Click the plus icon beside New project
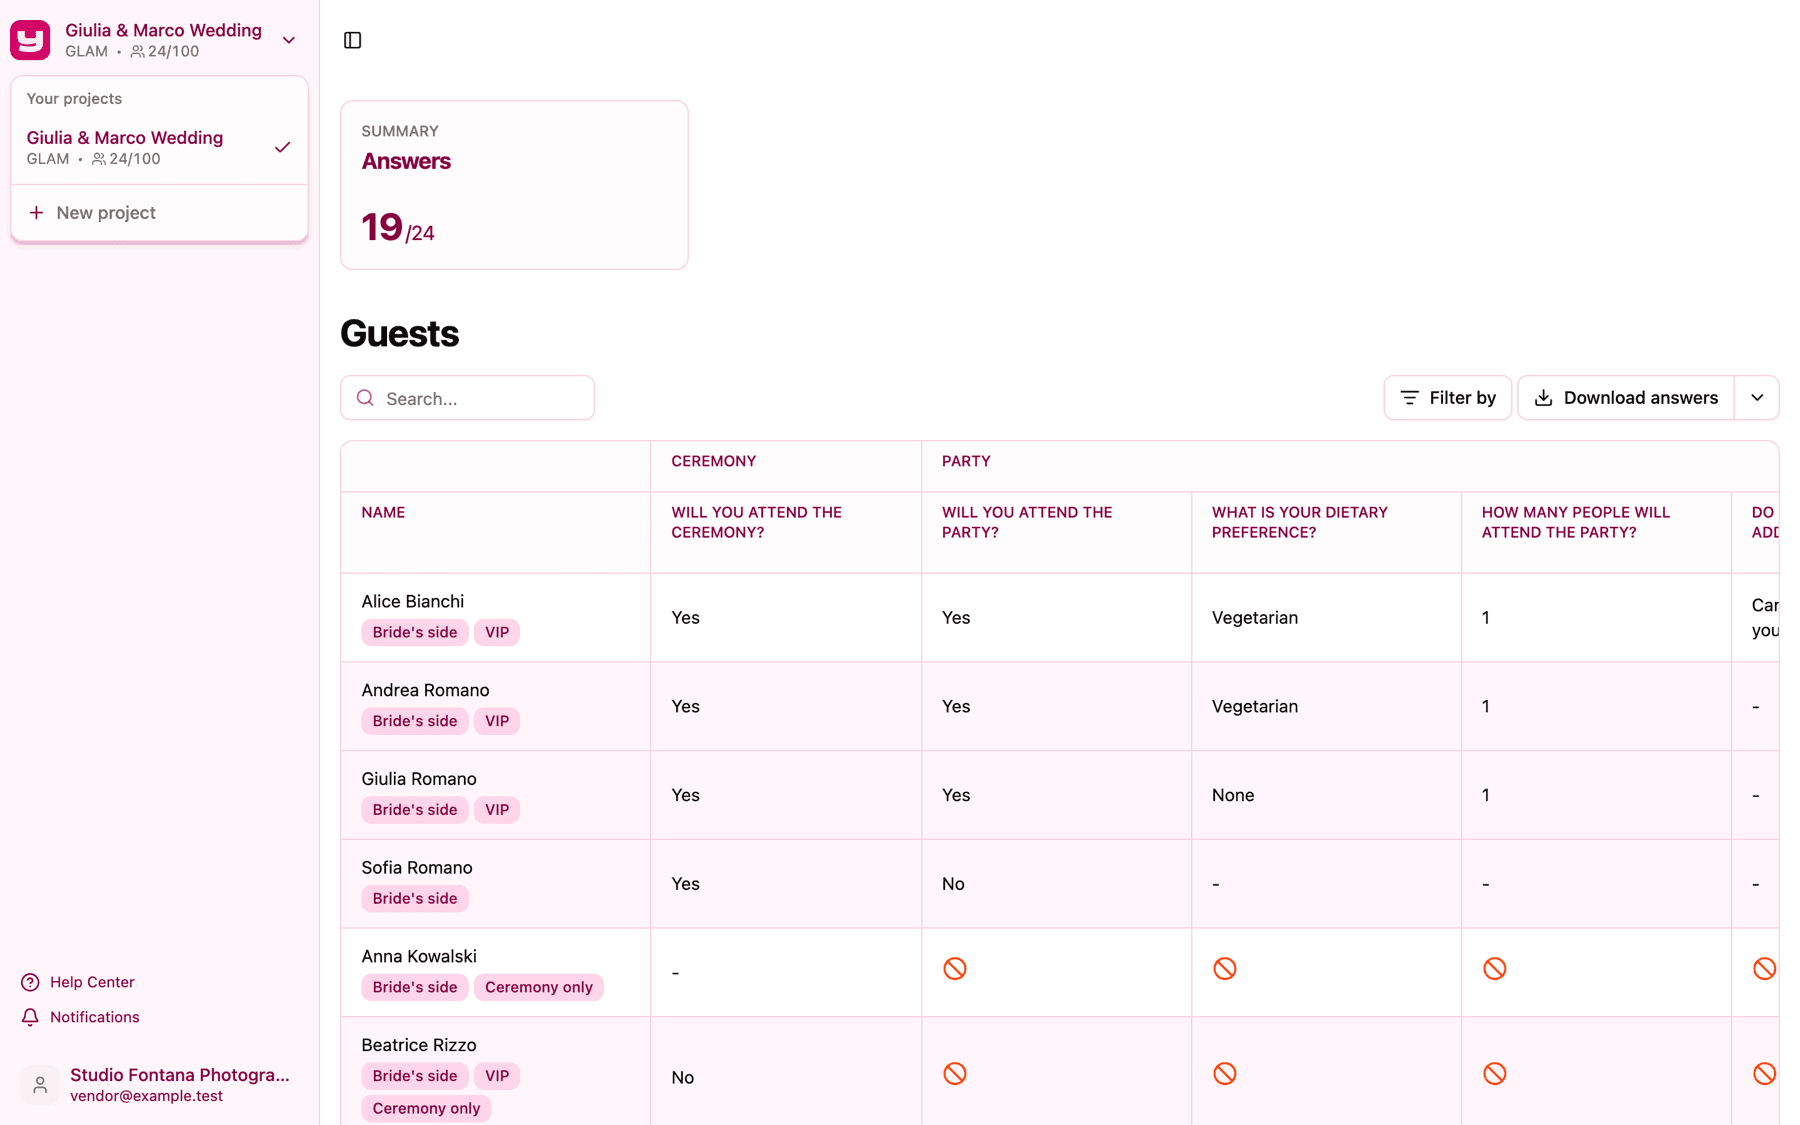 36,213
